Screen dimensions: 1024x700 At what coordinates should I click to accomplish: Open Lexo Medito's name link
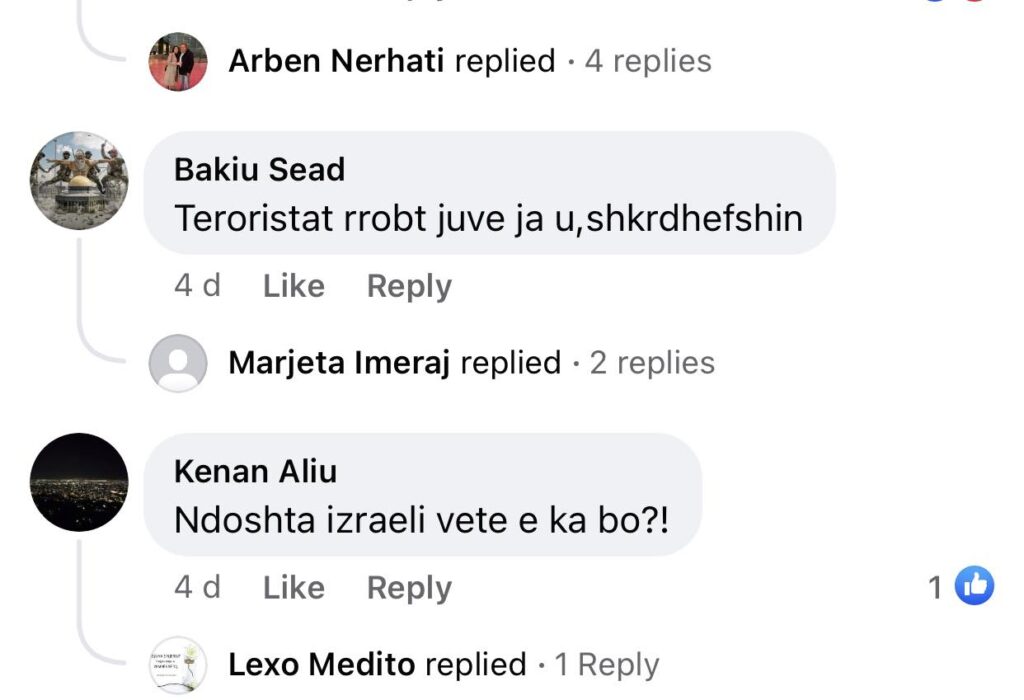[322, 664]
